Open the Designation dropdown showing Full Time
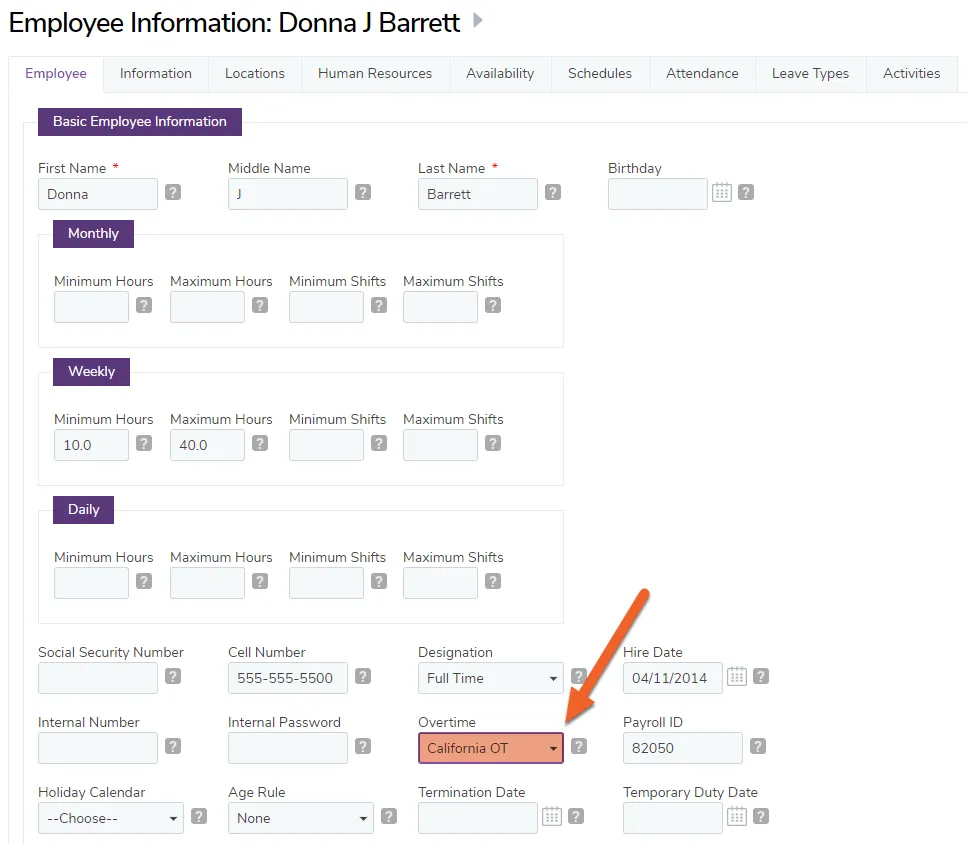967x844 pixels. tap(491, 678)
